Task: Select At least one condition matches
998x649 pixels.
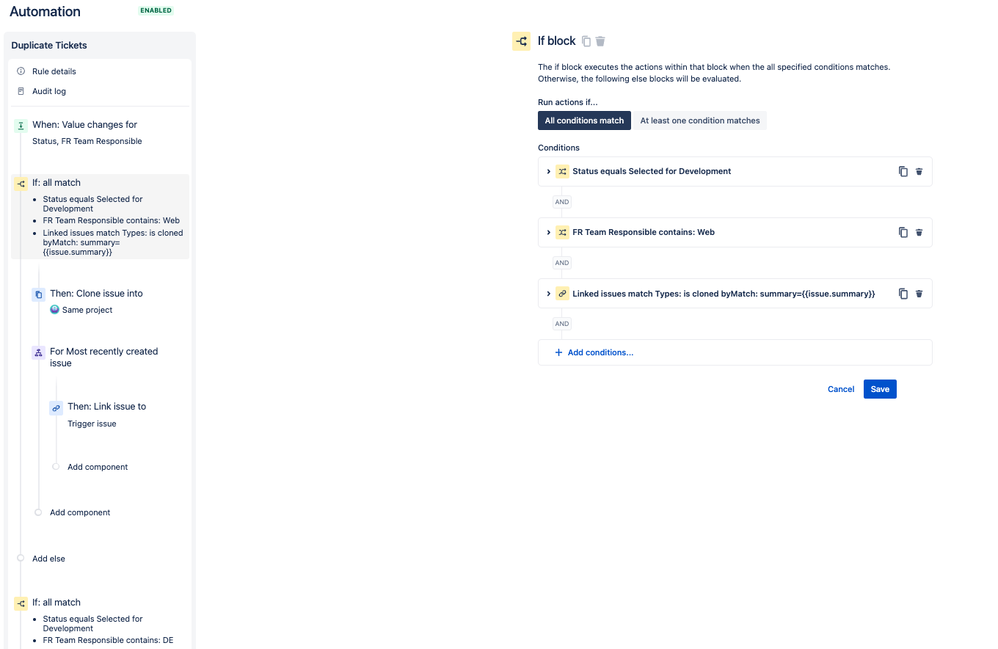Action: (x=702, y=119)
